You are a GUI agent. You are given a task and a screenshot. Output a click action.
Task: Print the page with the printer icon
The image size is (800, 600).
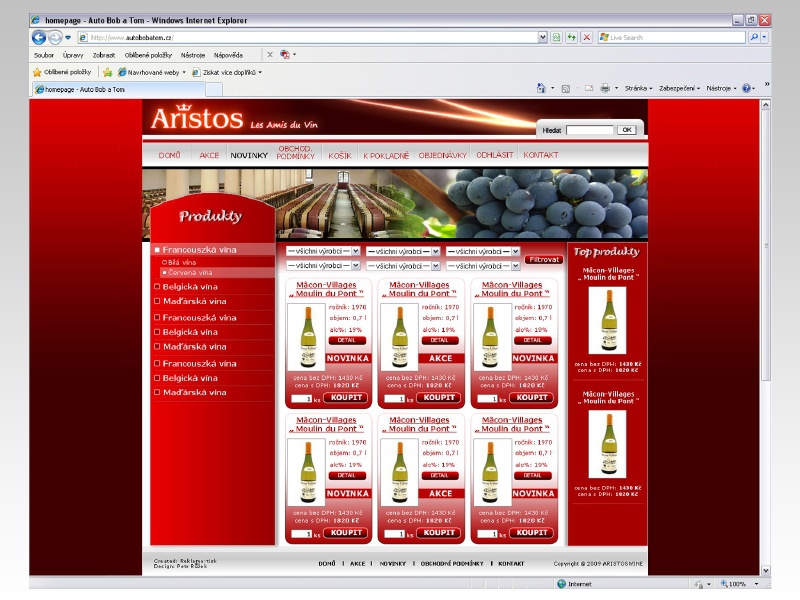coord(605,88)
